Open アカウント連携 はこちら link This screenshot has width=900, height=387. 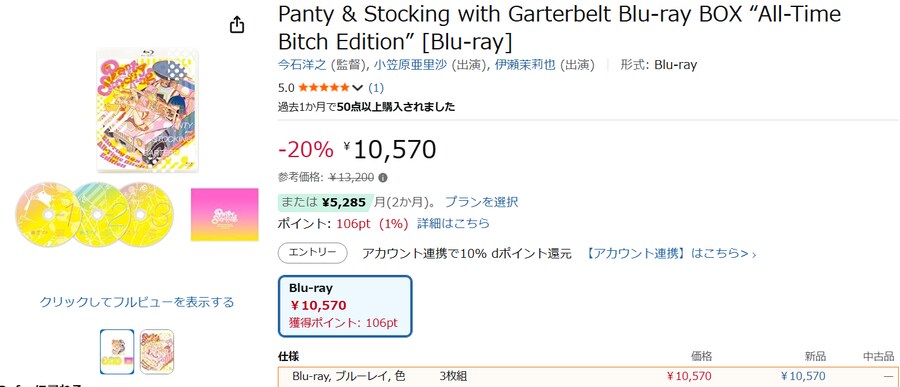671,254
